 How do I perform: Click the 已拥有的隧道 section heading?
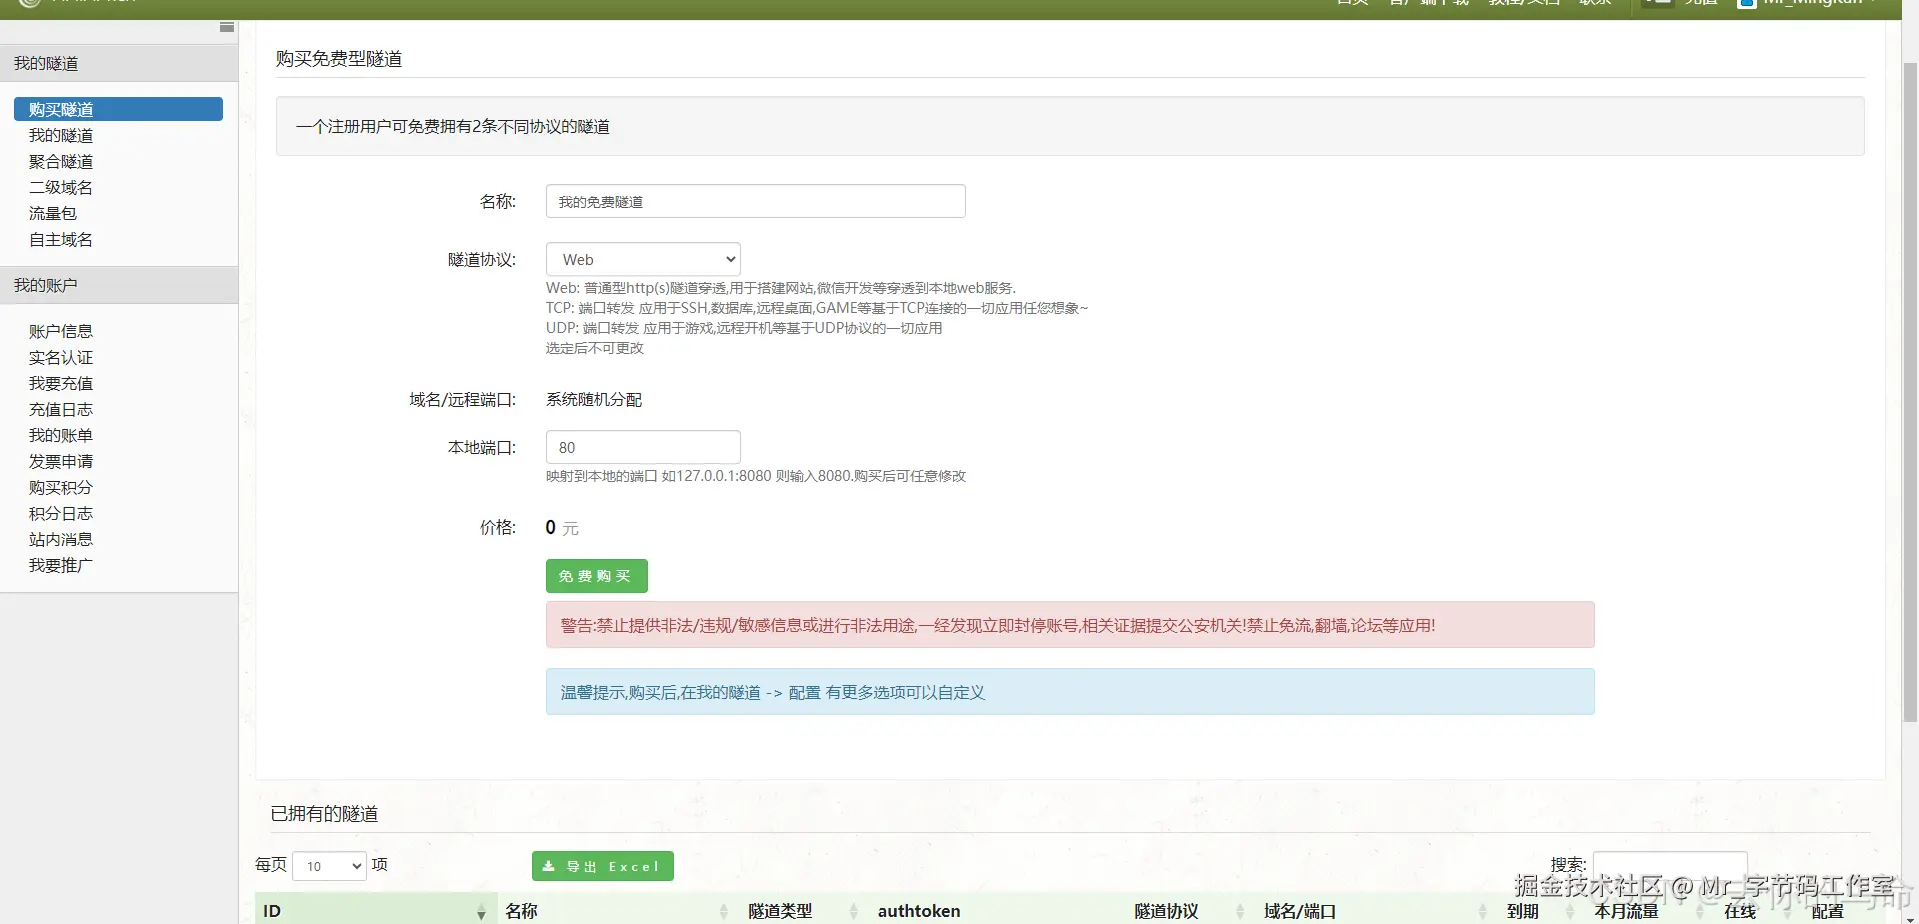[x=325, y=814]
